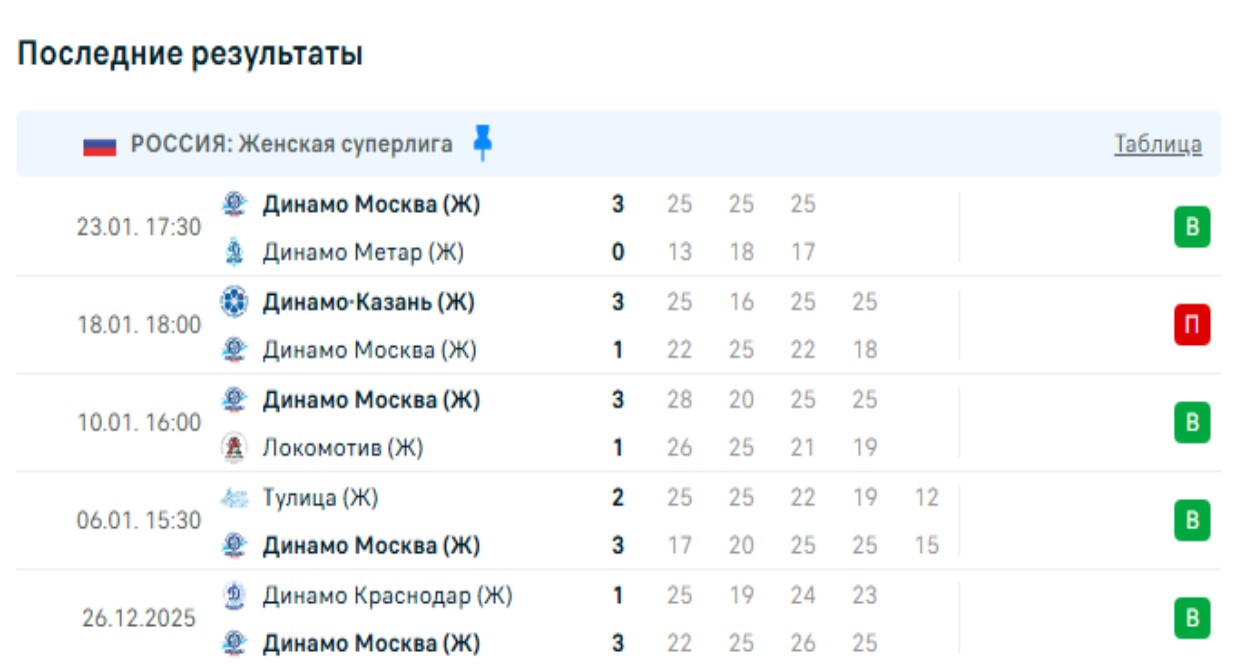This screenshot has height=666, width=1236.
Task: Open team Динамо Краснодар (Ж)
Action: coord(387,596)
